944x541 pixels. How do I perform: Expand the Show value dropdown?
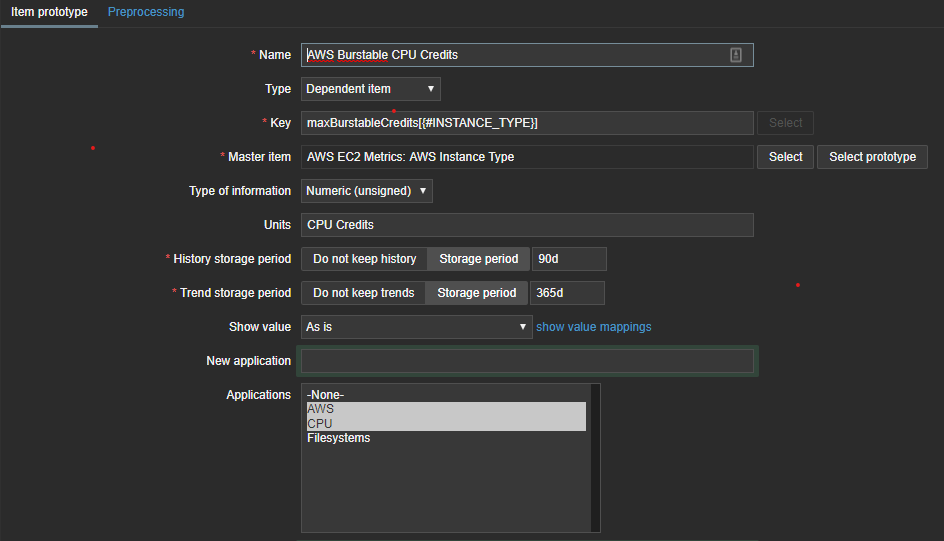(x=417, y=327)
